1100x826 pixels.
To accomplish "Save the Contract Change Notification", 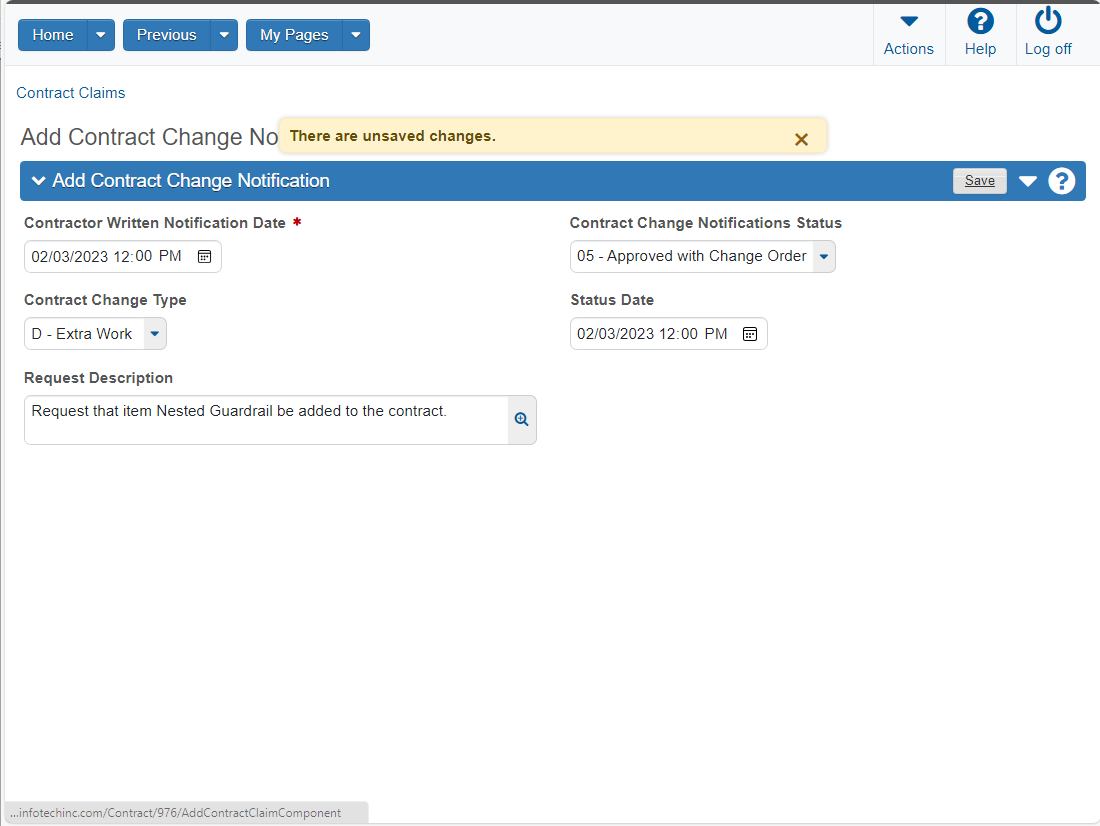I will click(979, 181).
